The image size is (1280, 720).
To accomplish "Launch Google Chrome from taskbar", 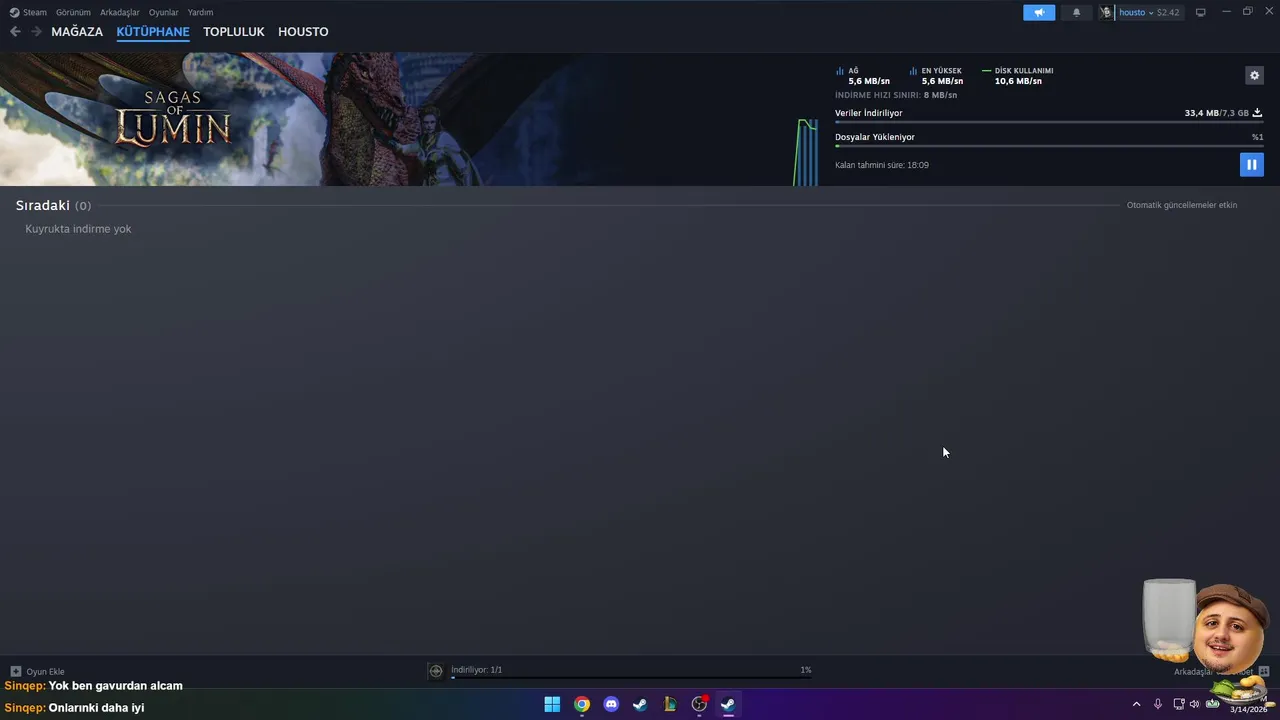I will (582, 704).
